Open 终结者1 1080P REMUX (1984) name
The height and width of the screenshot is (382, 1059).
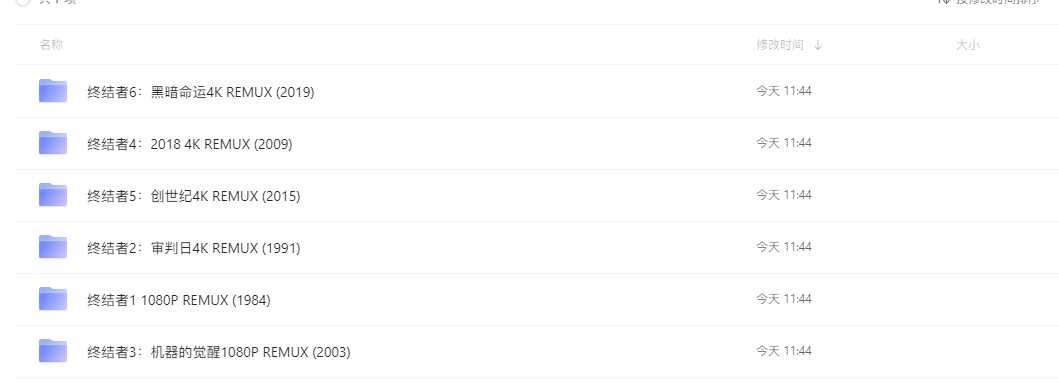[x=179, y=300]
